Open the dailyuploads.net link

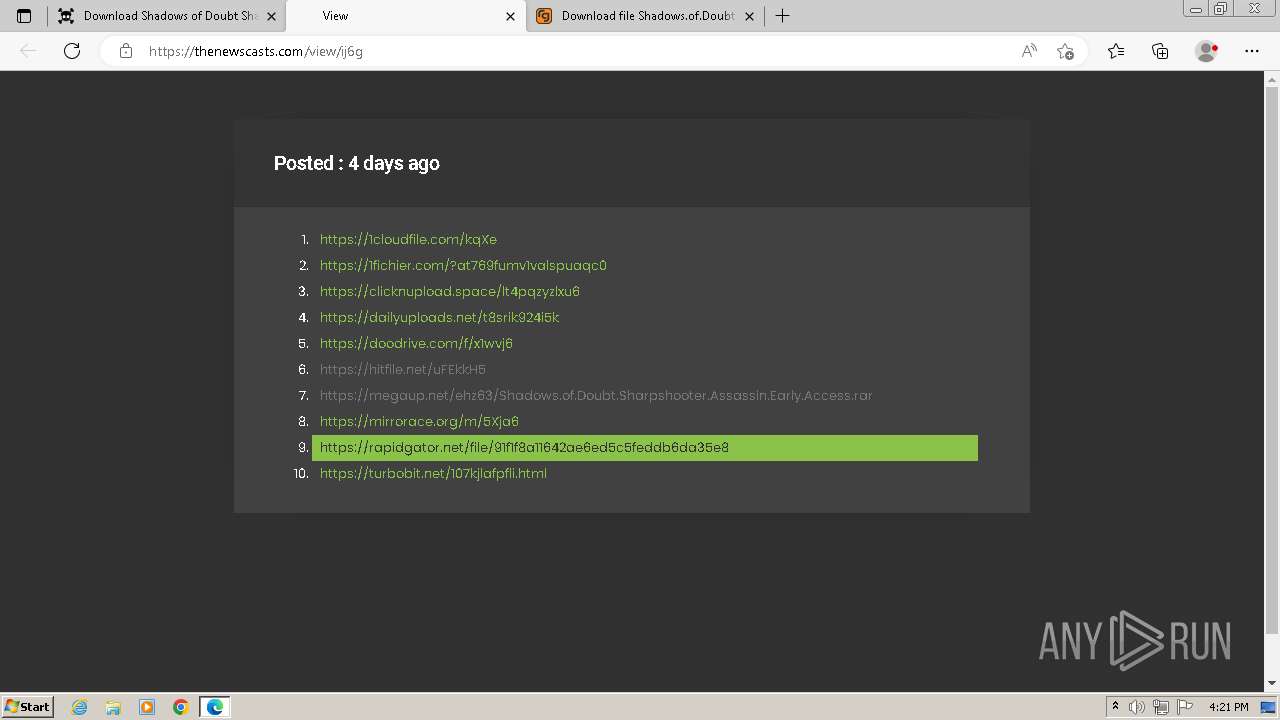(439, 317)
